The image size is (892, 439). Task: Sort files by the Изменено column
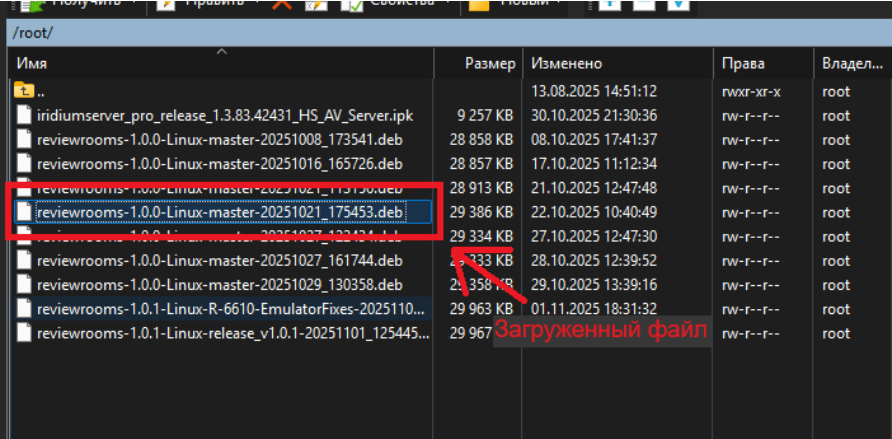[x=618, y=63]
